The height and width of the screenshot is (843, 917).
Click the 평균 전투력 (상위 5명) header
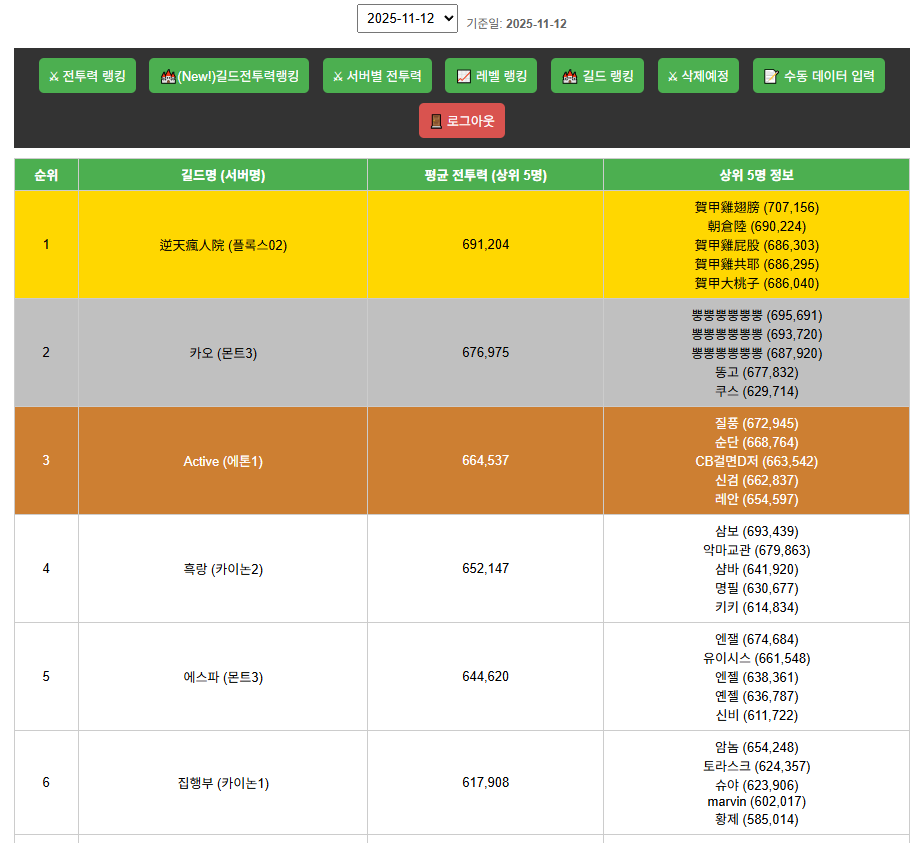(x=485, y=175)
